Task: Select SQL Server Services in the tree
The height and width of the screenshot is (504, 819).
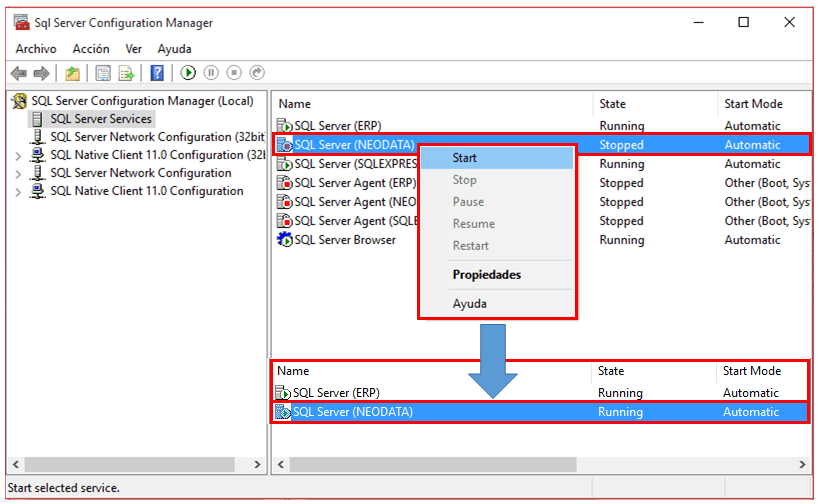Action: point(101,119)
